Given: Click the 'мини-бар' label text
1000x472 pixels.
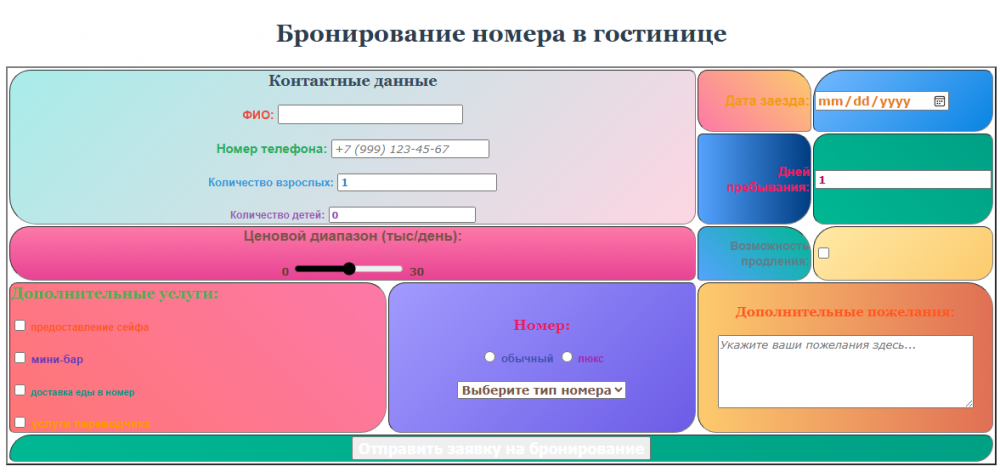Looking at the screenshot, I should [57, 359].
